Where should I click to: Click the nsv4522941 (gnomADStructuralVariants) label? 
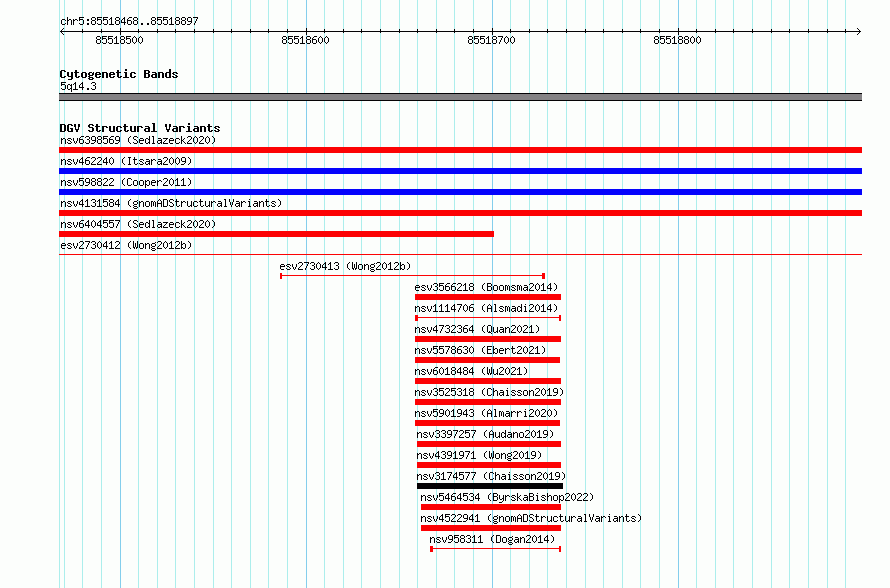[x=531, y=518]
